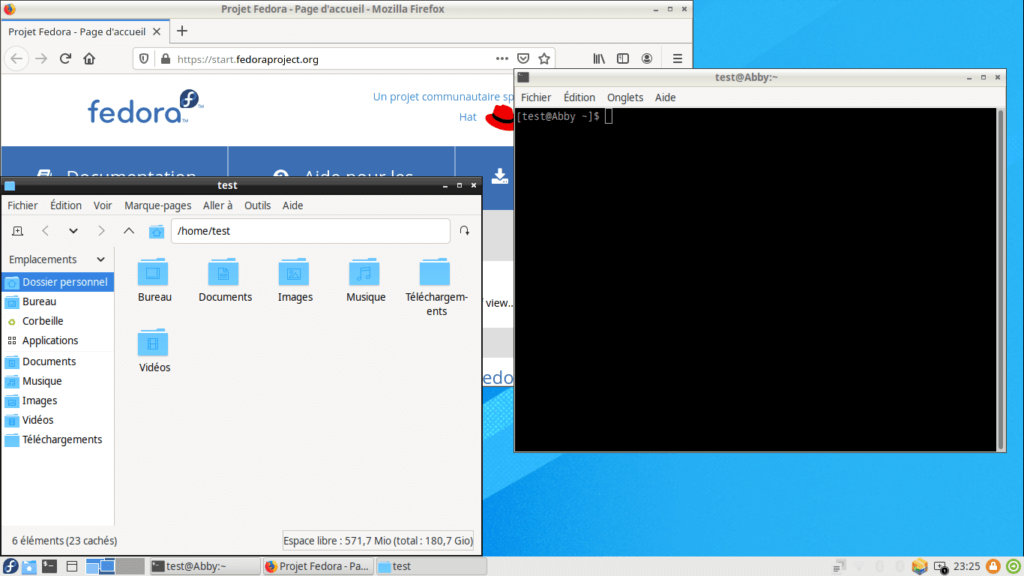This screenshot has height=576, width=1024.
Task: Open Firefox hamburger menu
Action: [x=677, y=59]
